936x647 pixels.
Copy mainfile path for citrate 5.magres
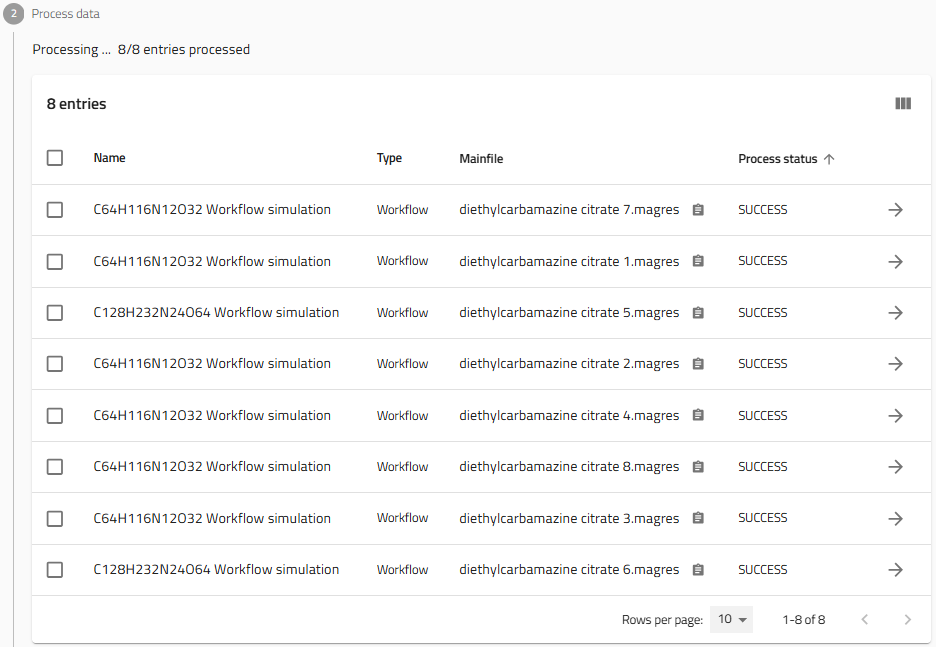point(698,313)
